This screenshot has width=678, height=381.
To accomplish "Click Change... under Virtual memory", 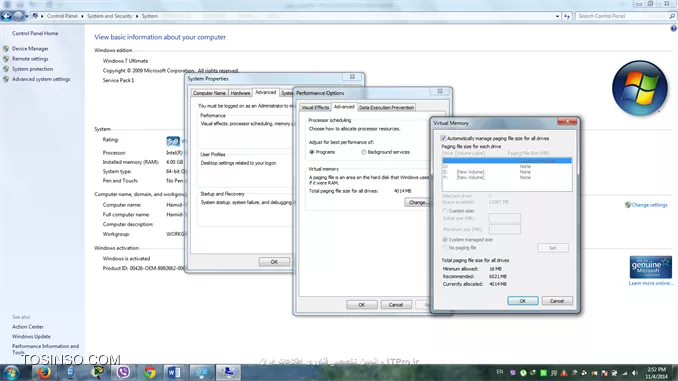I will pos(417,202).
